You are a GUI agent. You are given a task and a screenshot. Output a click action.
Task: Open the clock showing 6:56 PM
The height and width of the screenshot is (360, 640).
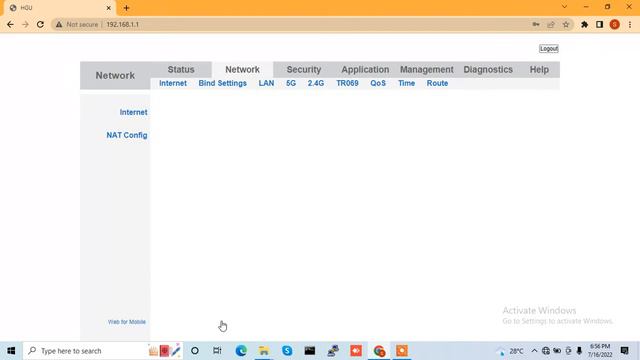click(x=600, y=351)
